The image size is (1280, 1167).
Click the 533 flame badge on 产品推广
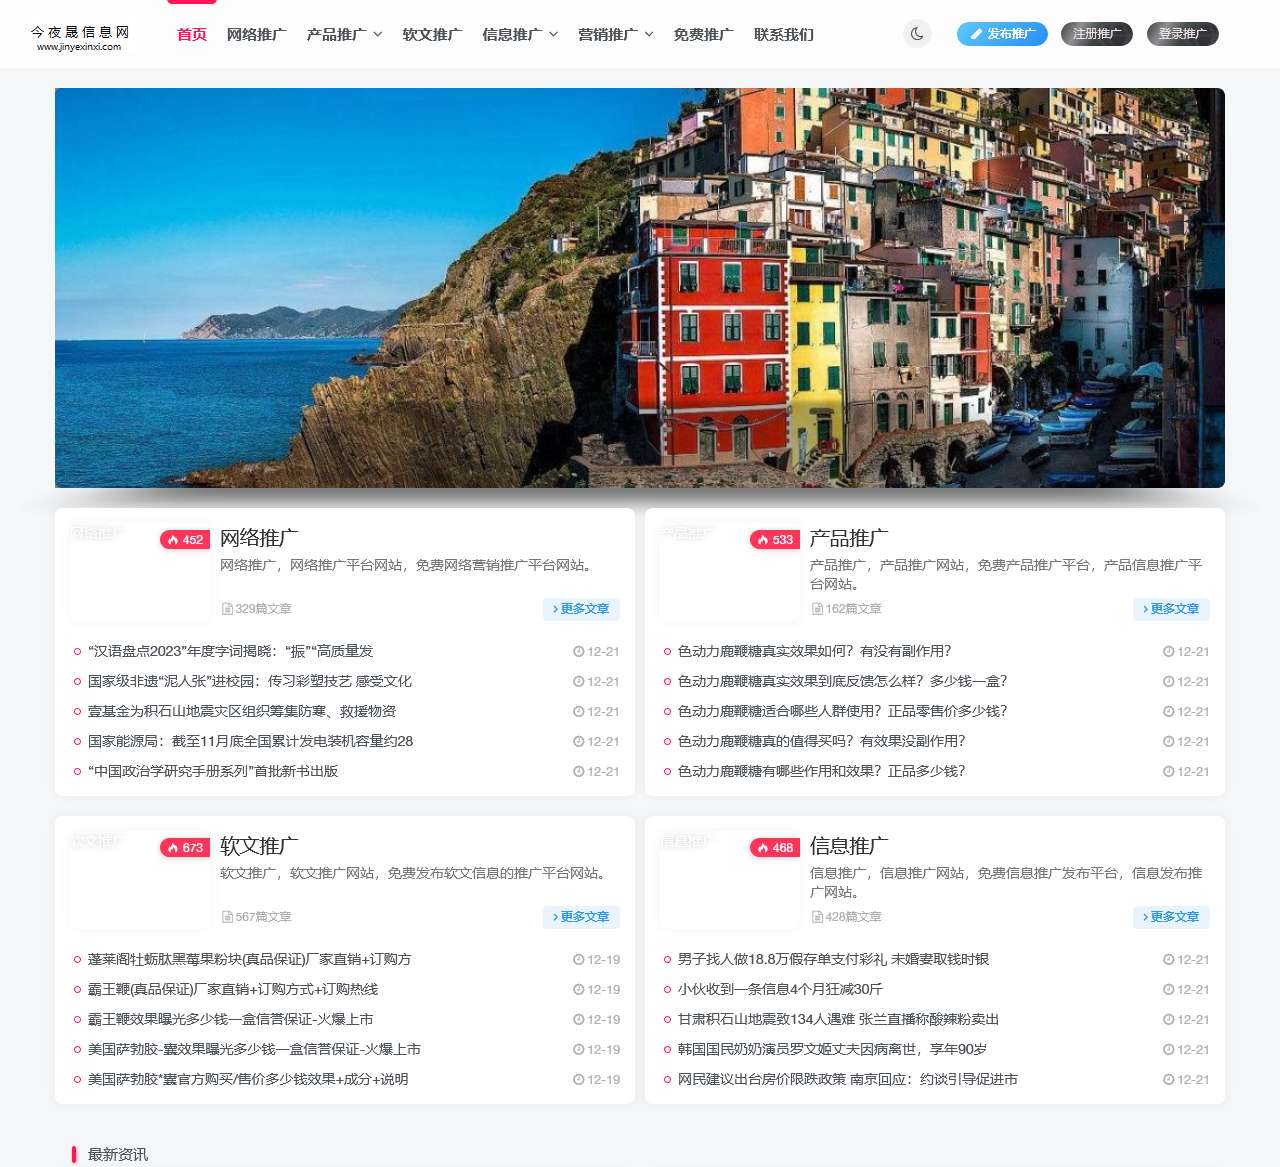coord(775,540)
